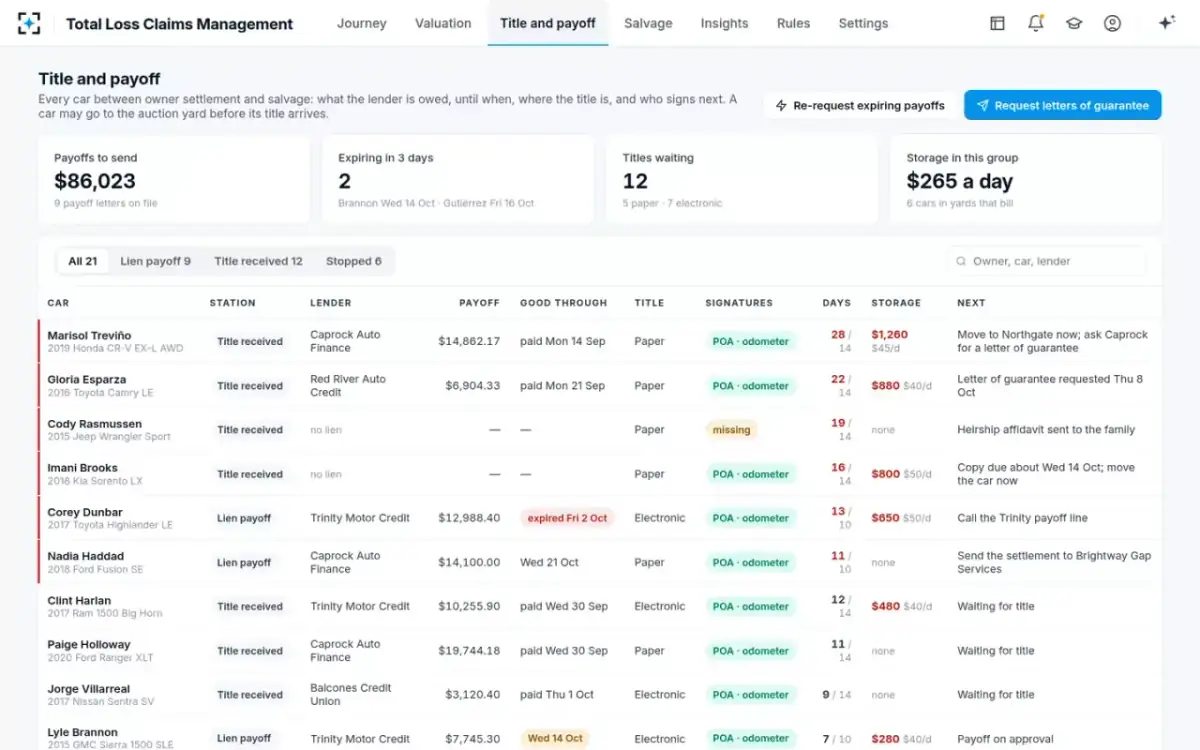Filter by Stopped 6
Screen dimensions: 1200x750
(x=353, y=261)
